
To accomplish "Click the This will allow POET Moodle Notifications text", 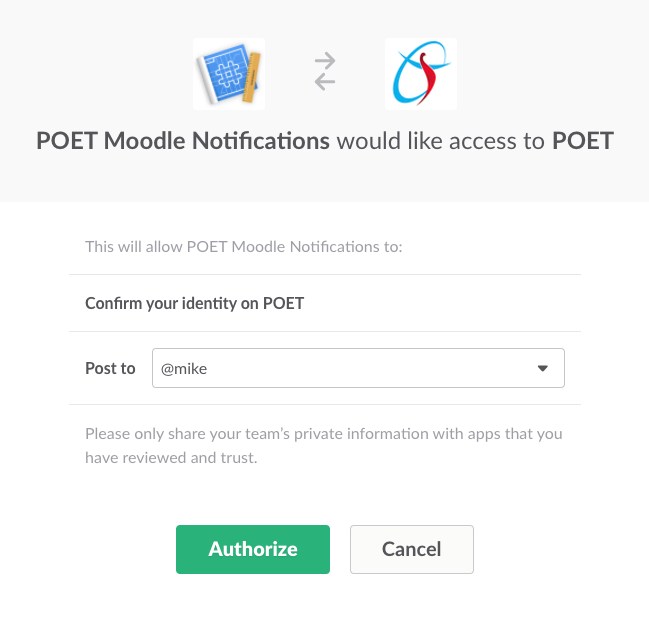I will (x=244, y=247).
